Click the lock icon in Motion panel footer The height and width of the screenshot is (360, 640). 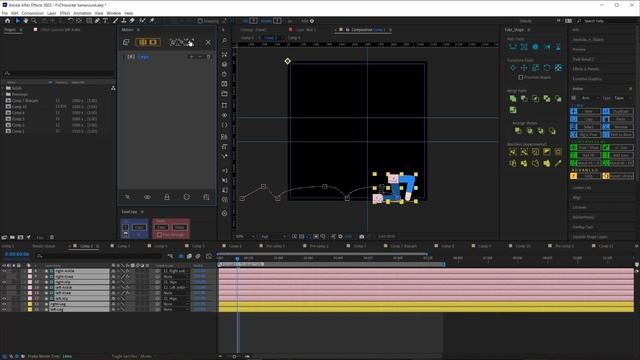(167, 197)
